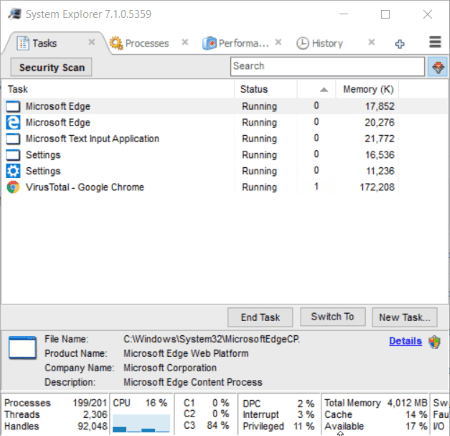Click Microsoft Edge Web Platform product name
This screenshot has height=436, width=450.
186,353
